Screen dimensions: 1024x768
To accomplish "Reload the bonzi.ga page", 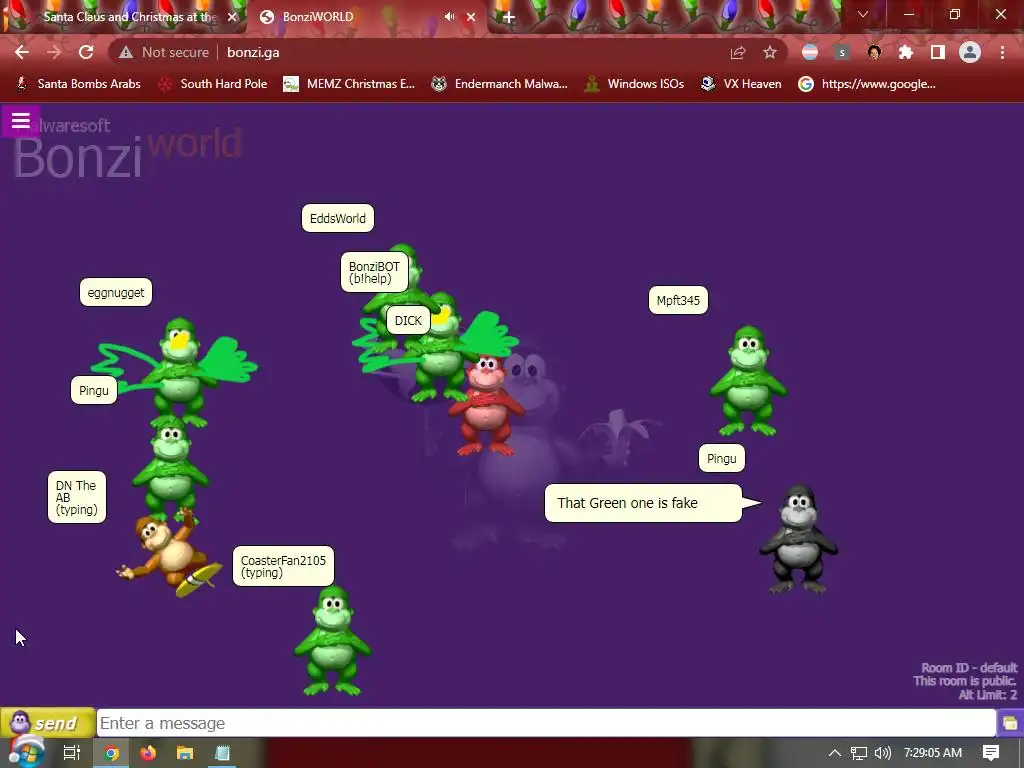I will [86, 52].
